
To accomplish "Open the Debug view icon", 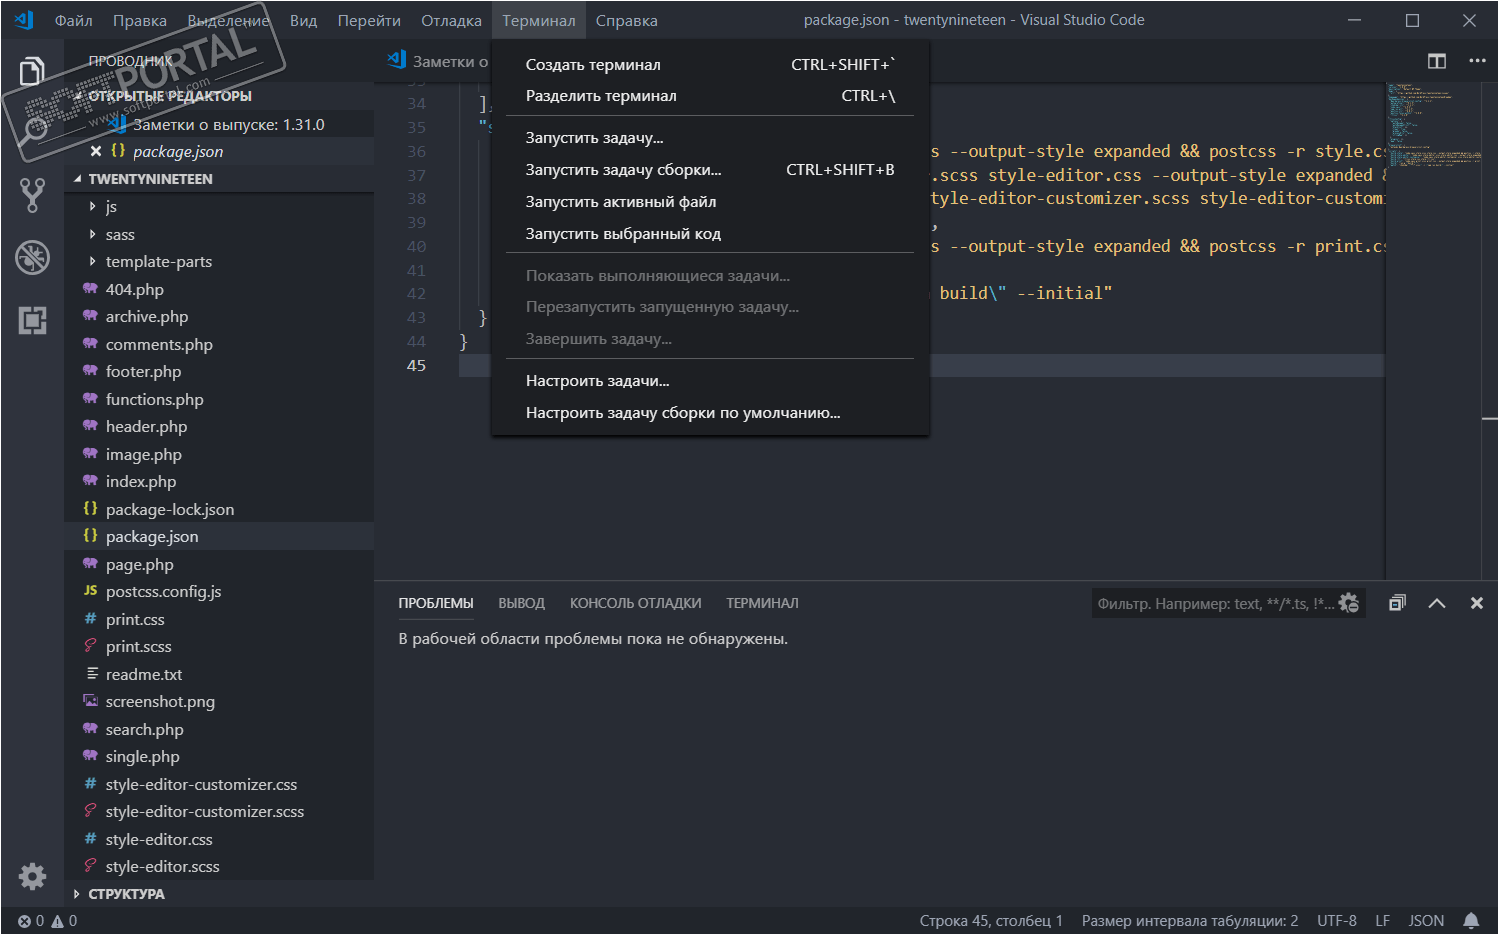I will (x=32, y=257).
